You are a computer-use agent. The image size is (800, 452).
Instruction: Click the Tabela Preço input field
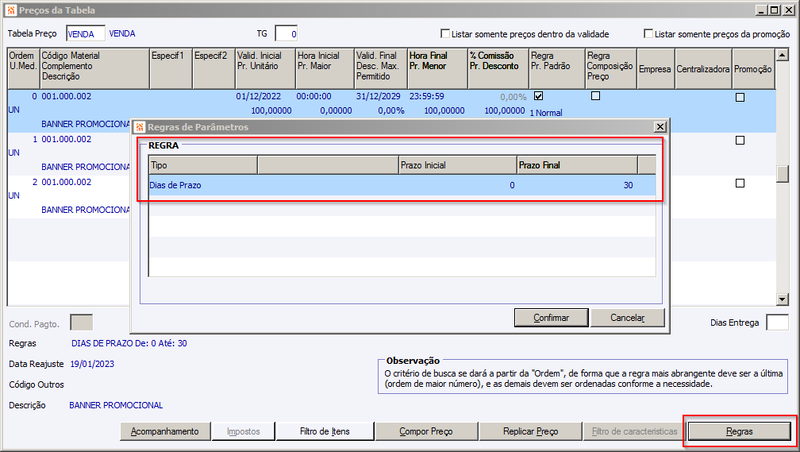[85, 34]
